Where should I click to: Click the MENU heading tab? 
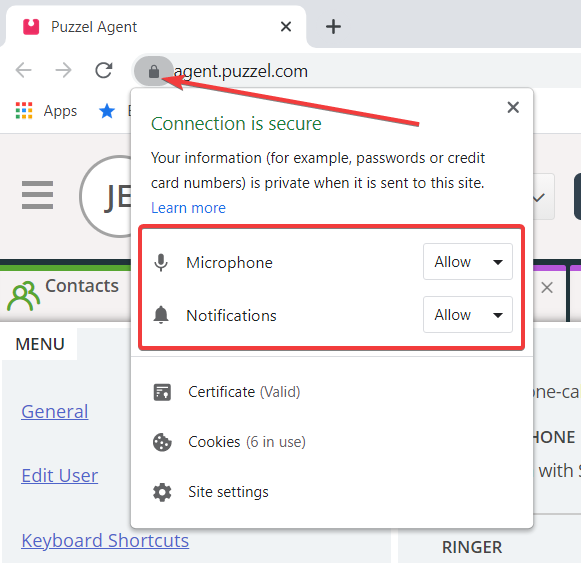tap(40, 344)
